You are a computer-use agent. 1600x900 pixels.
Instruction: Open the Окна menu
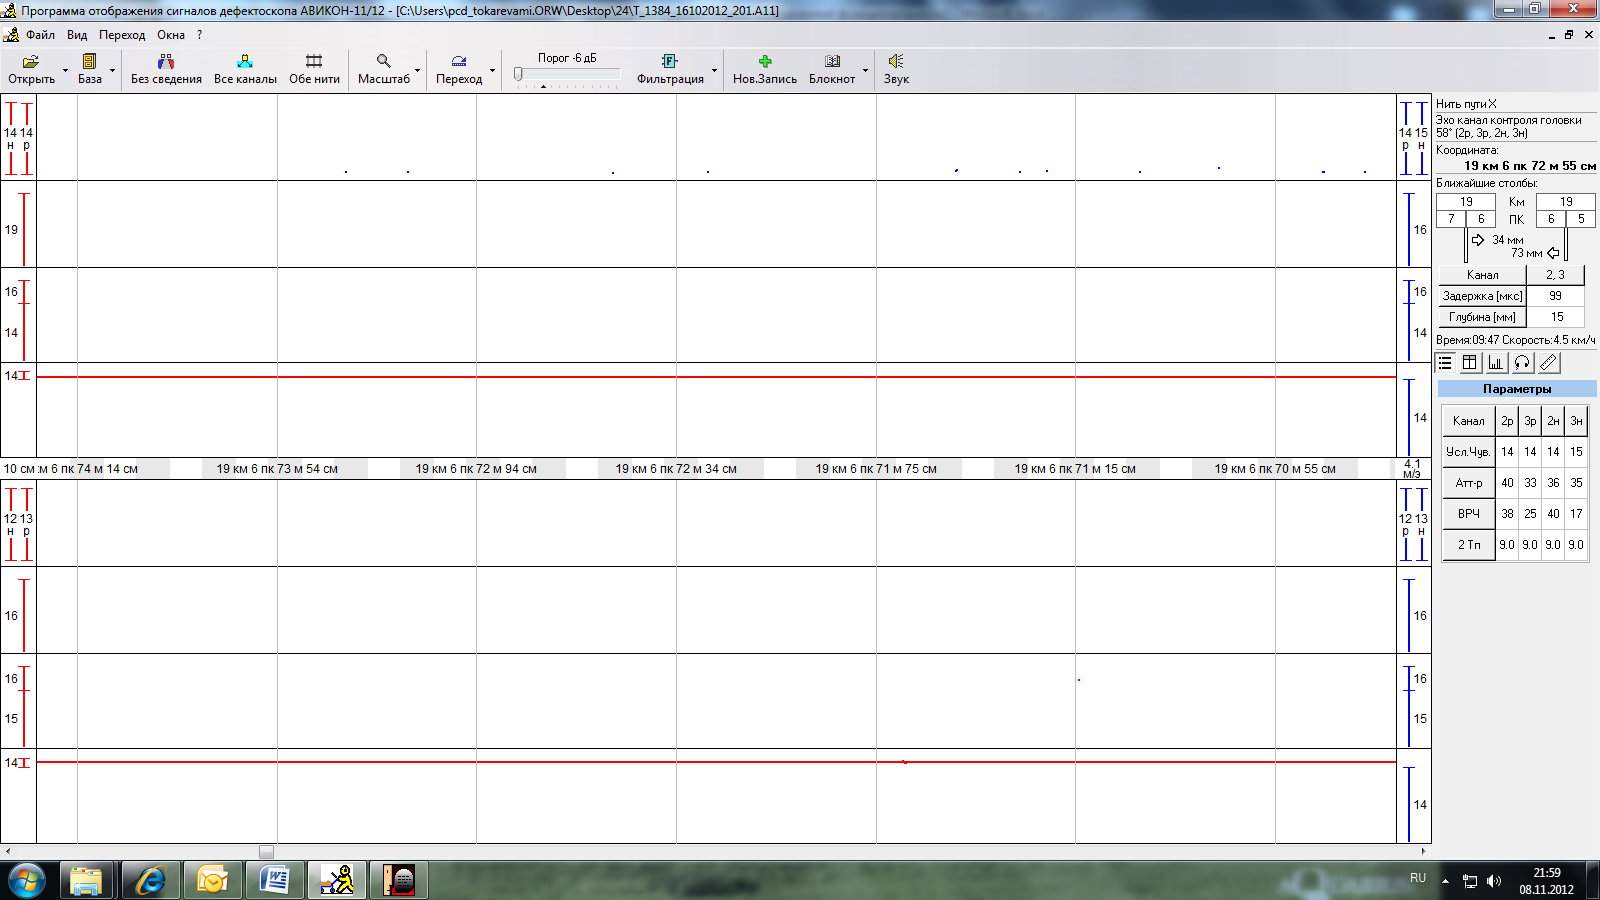tap(171, 35)
